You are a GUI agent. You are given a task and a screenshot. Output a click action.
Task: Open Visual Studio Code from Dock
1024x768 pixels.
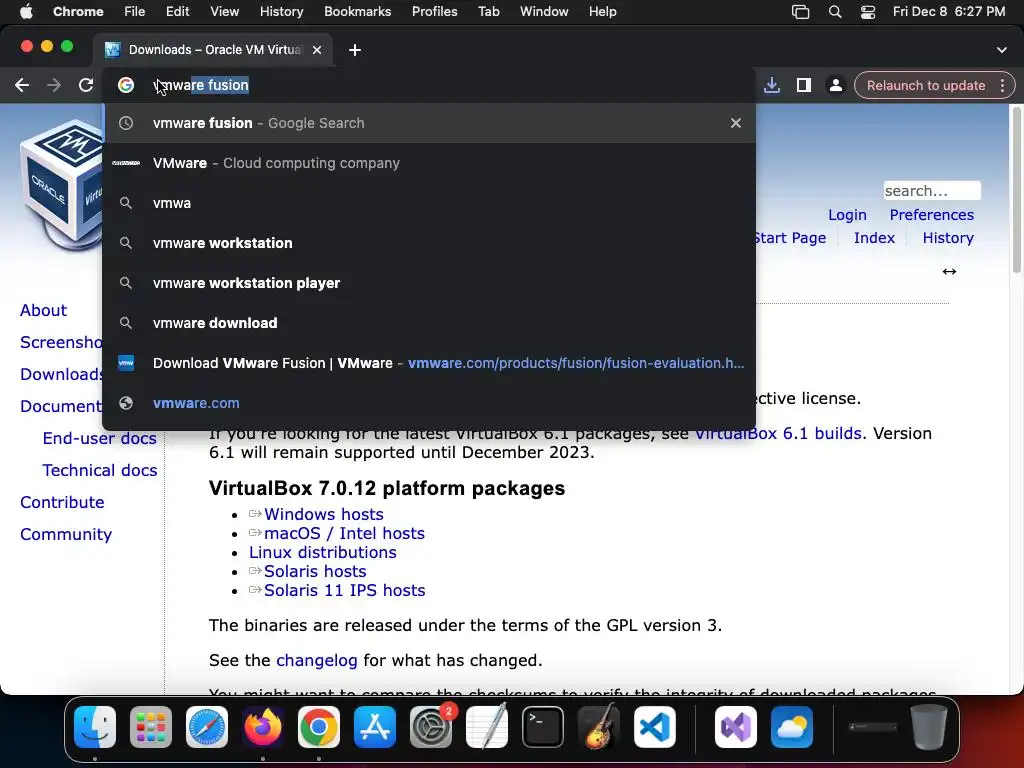pos(655,727)
